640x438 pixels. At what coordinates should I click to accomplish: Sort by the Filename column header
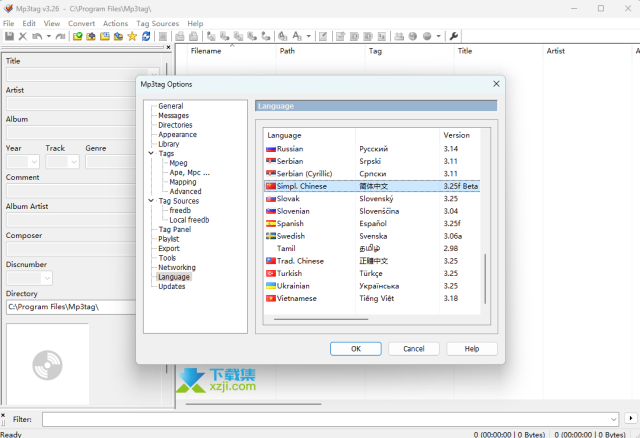click(x=231, y=51)
